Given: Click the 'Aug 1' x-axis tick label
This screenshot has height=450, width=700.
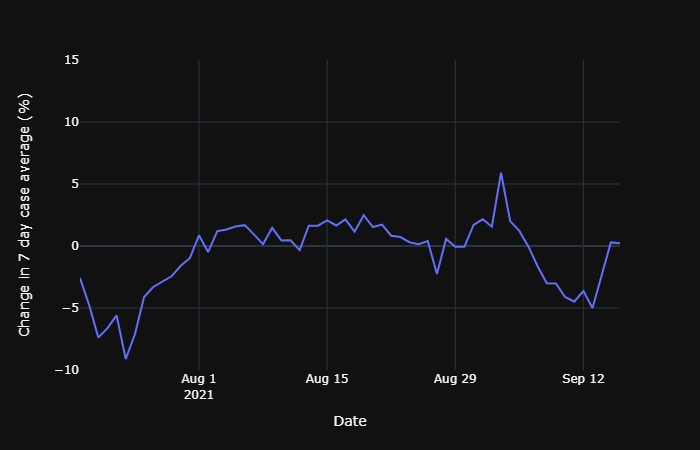Looking at the screenshot, I should pos(199,379).
